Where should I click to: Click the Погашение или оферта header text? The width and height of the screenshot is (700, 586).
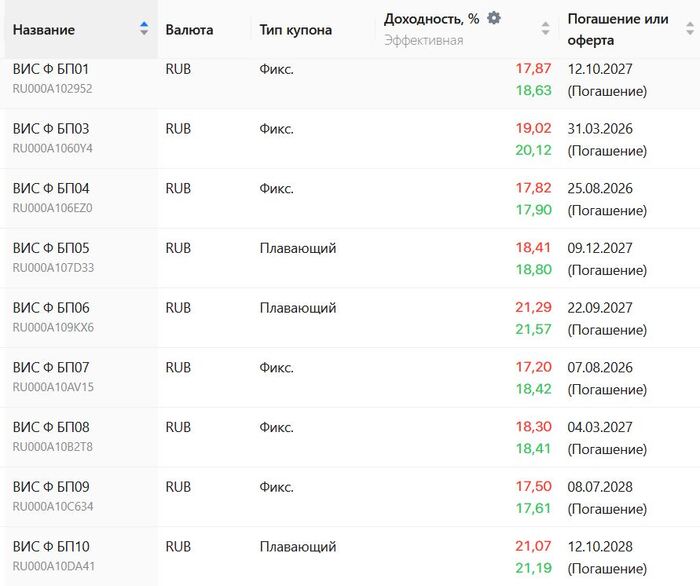pyautogui.click(x=618, y=30)
